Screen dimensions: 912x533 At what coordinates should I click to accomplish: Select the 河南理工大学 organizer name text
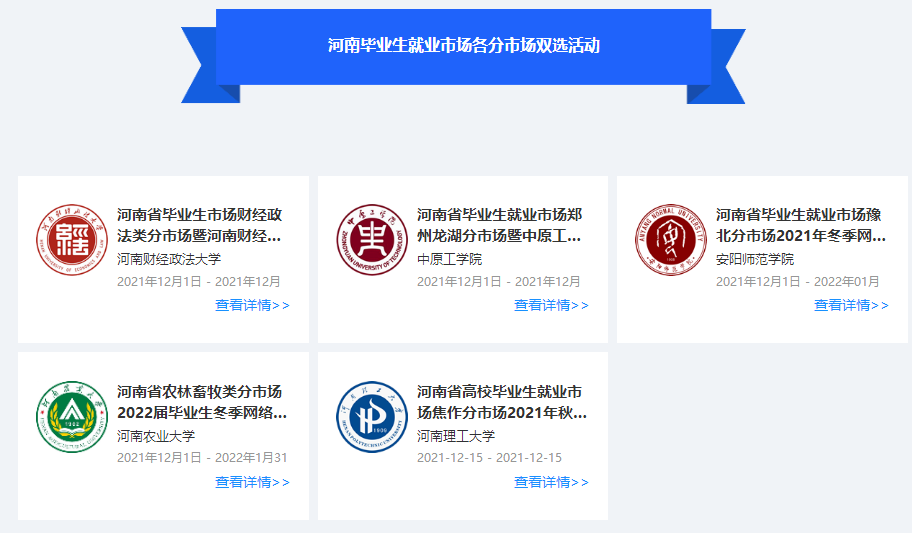[456, 436]
